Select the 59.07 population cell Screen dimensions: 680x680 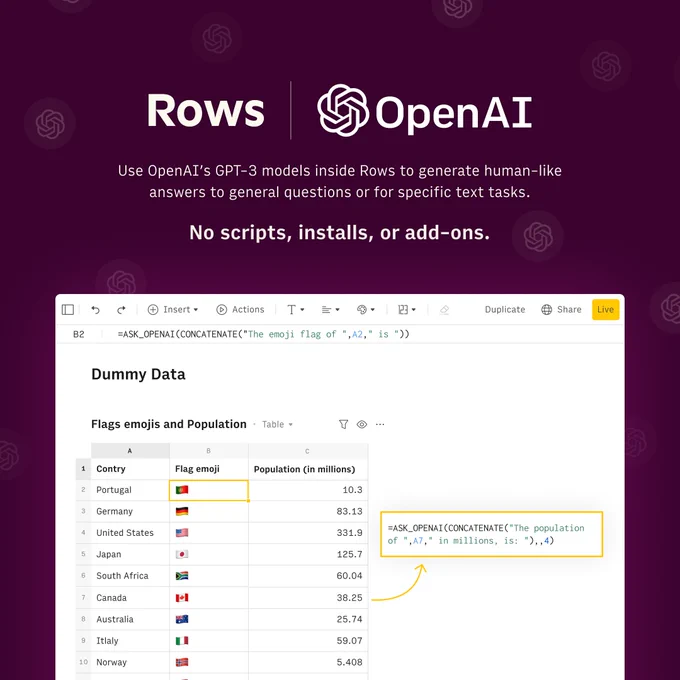click(308, 641)
